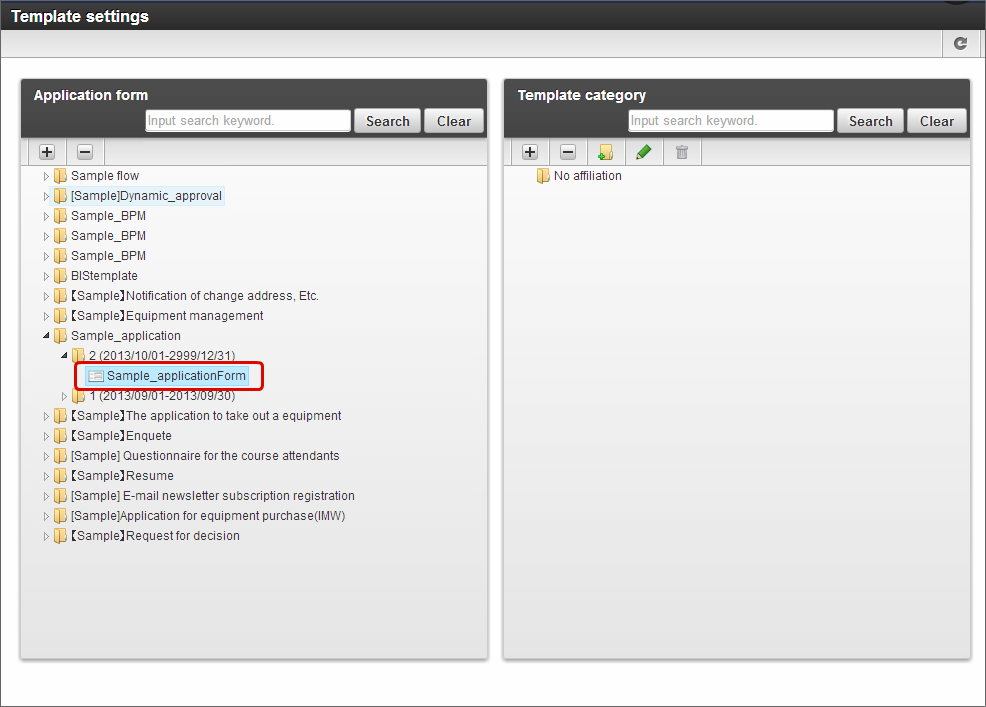Viewport: 986px width, 707px height.
Task: Click Search in Application form panel
Action: pyautogui.click(x=387, y=121)
